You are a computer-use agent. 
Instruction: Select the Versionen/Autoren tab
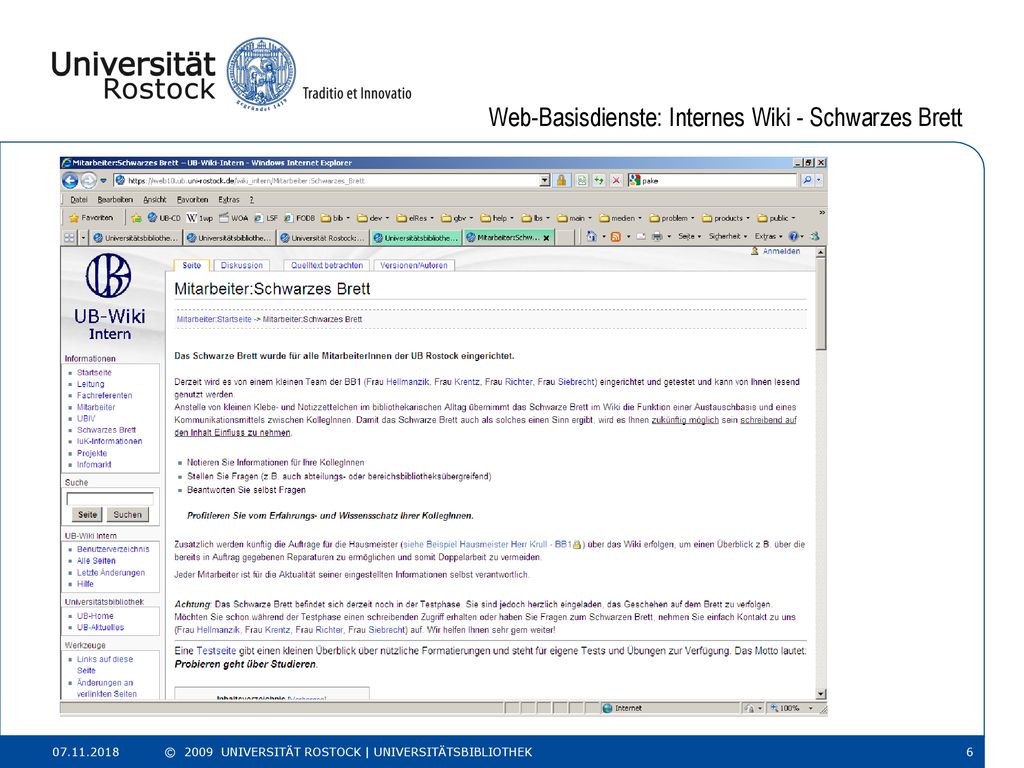coord(413,265)
